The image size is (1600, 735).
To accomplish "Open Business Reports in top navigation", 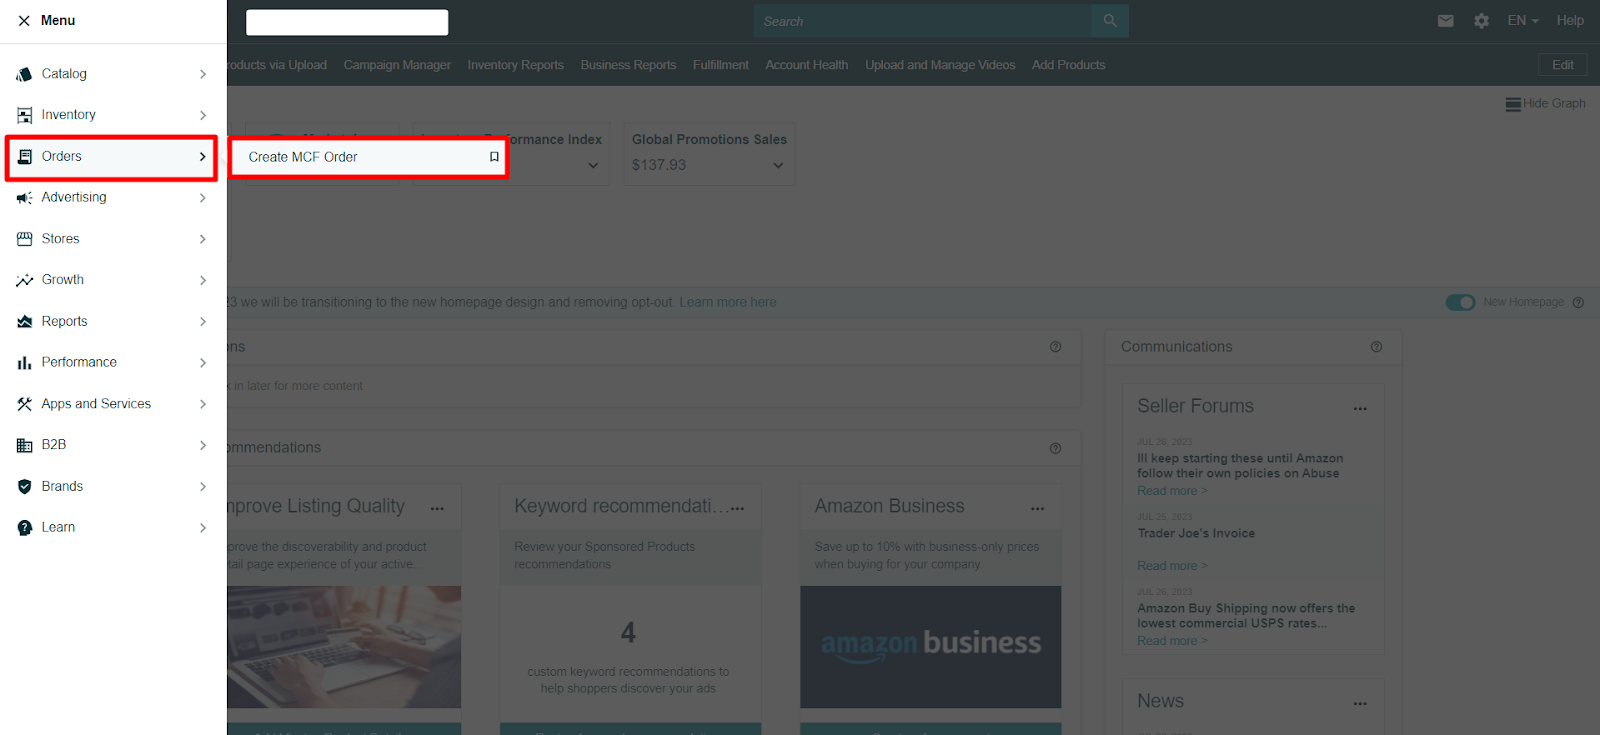I will coord(629,65).
